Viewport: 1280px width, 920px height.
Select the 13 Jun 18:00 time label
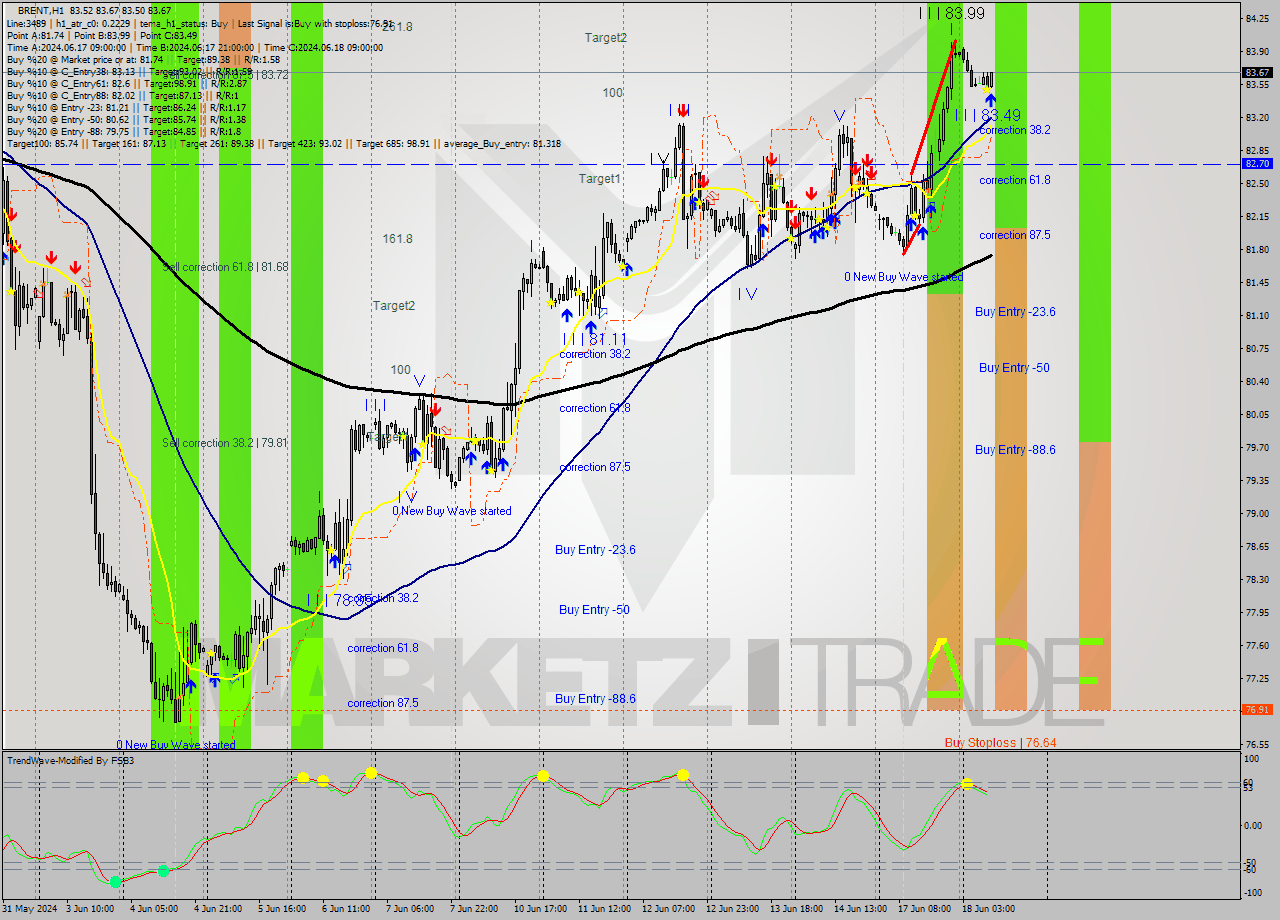[x=796, y=909]
